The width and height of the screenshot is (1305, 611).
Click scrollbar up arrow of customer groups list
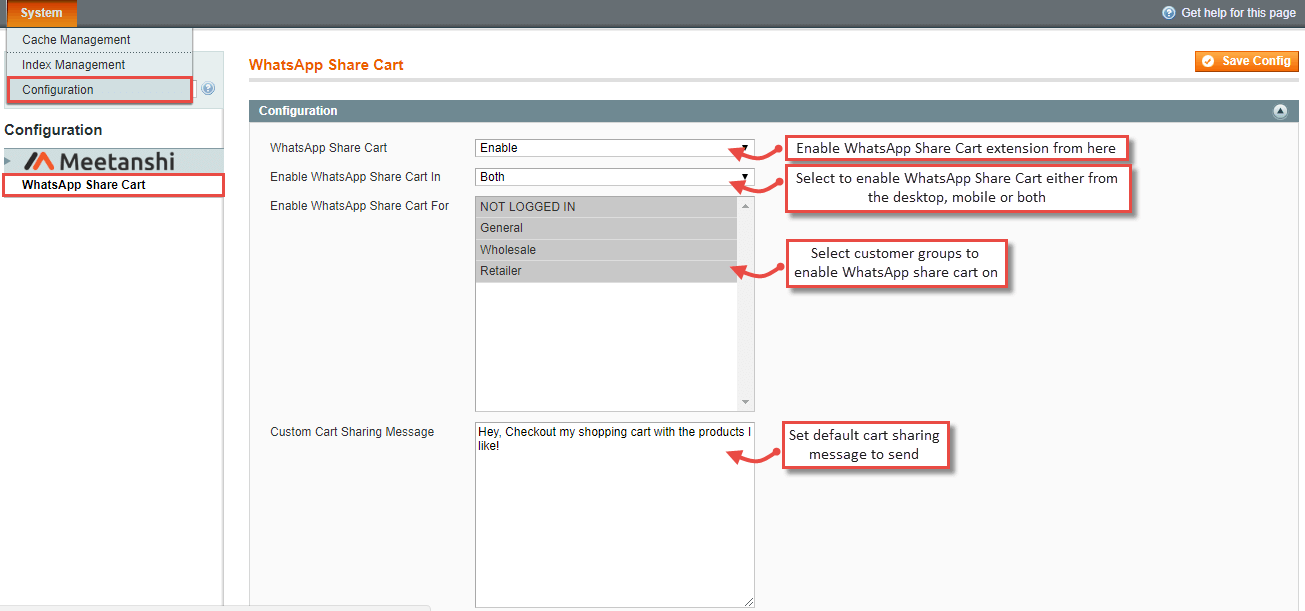(745, 205)
